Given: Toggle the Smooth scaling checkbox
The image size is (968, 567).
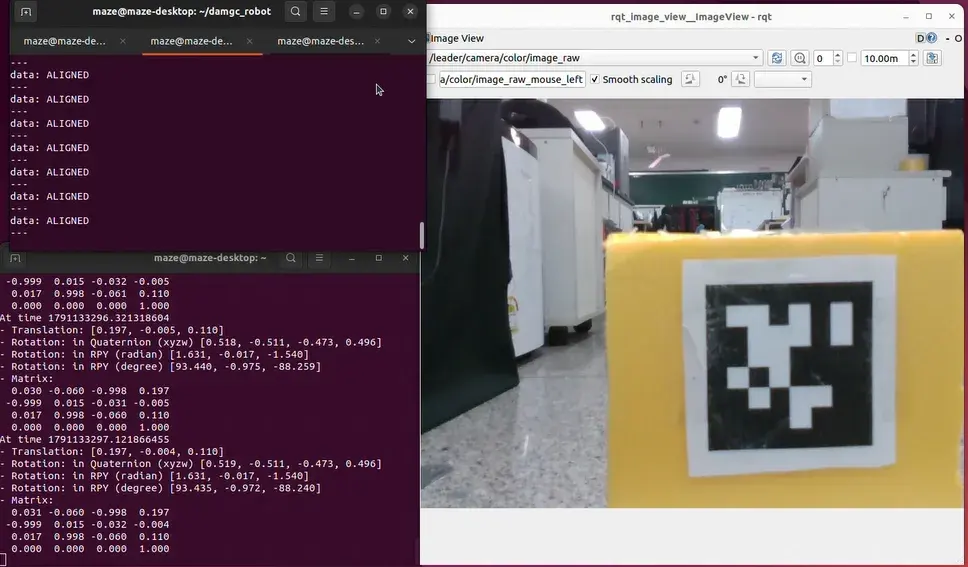Looking at the screenshot, I should click(595, 80).
